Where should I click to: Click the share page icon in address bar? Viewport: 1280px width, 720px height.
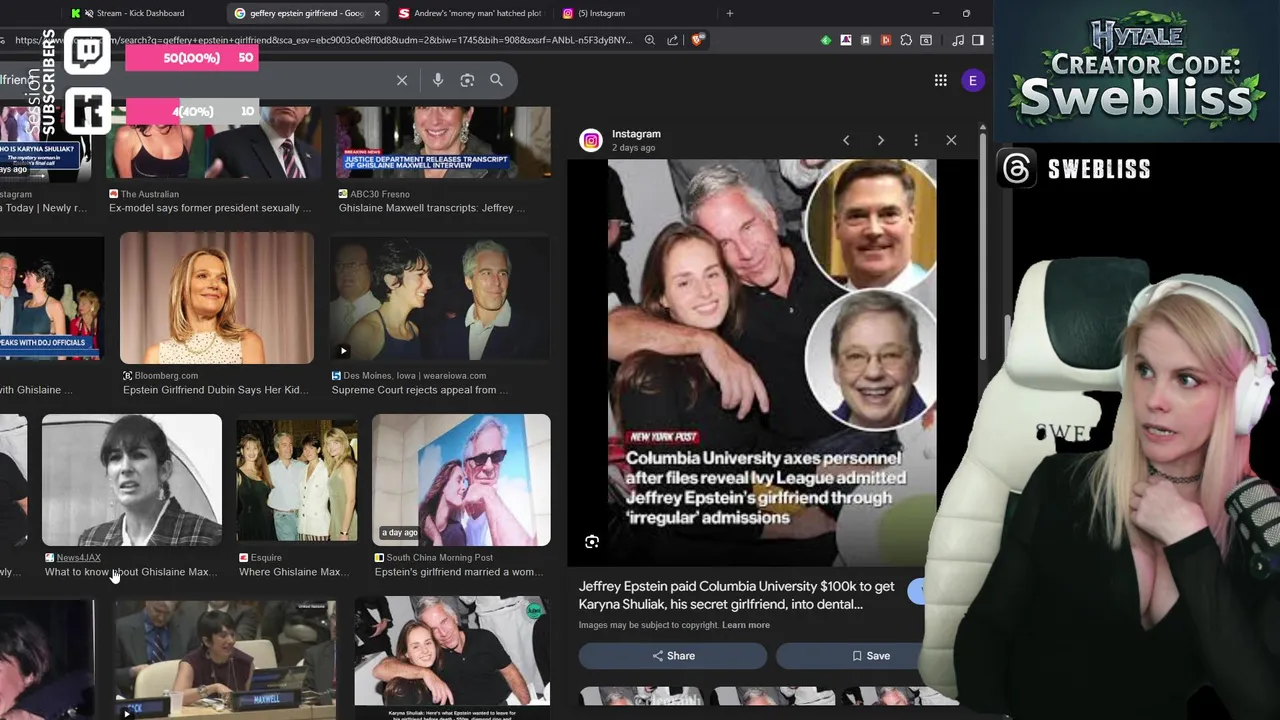673,40
